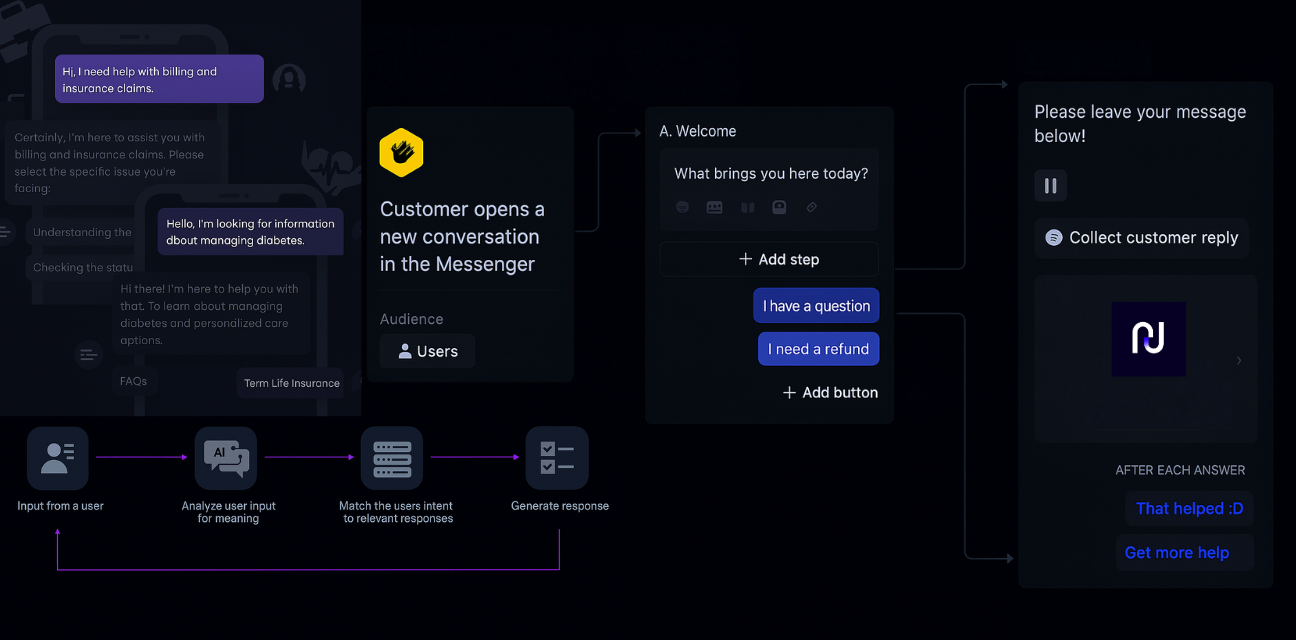Click the Customer opens a new conversation title
This screenshot has width=1296, height=640.
462,237
